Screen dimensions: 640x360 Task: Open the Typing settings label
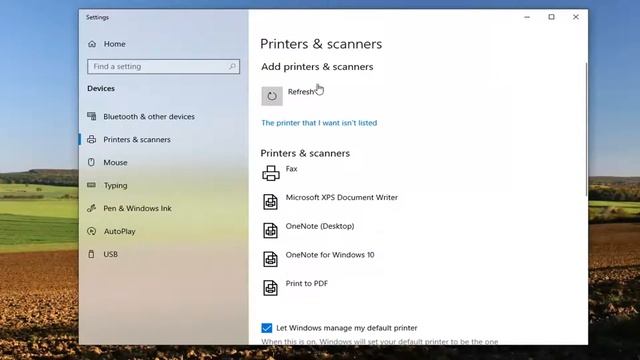(x=115, y=185)
